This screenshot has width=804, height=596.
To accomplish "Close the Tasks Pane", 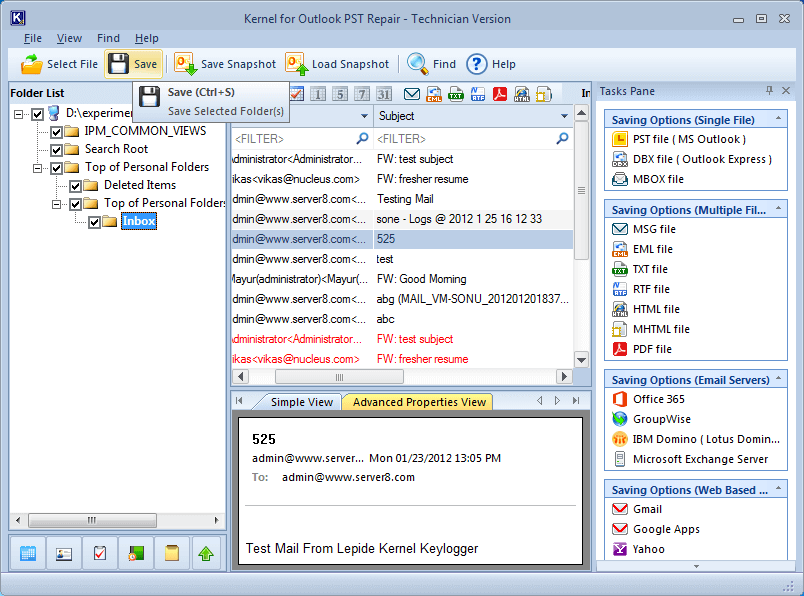I will click(x=786, y=90).
